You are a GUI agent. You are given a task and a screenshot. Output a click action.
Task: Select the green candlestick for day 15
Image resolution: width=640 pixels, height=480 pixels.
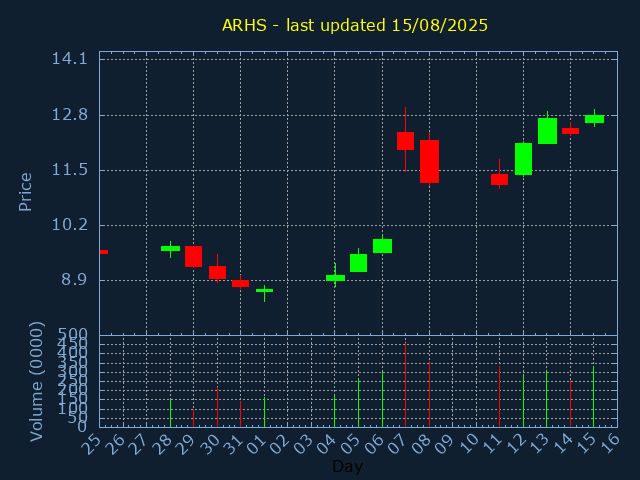click(594, 119)
